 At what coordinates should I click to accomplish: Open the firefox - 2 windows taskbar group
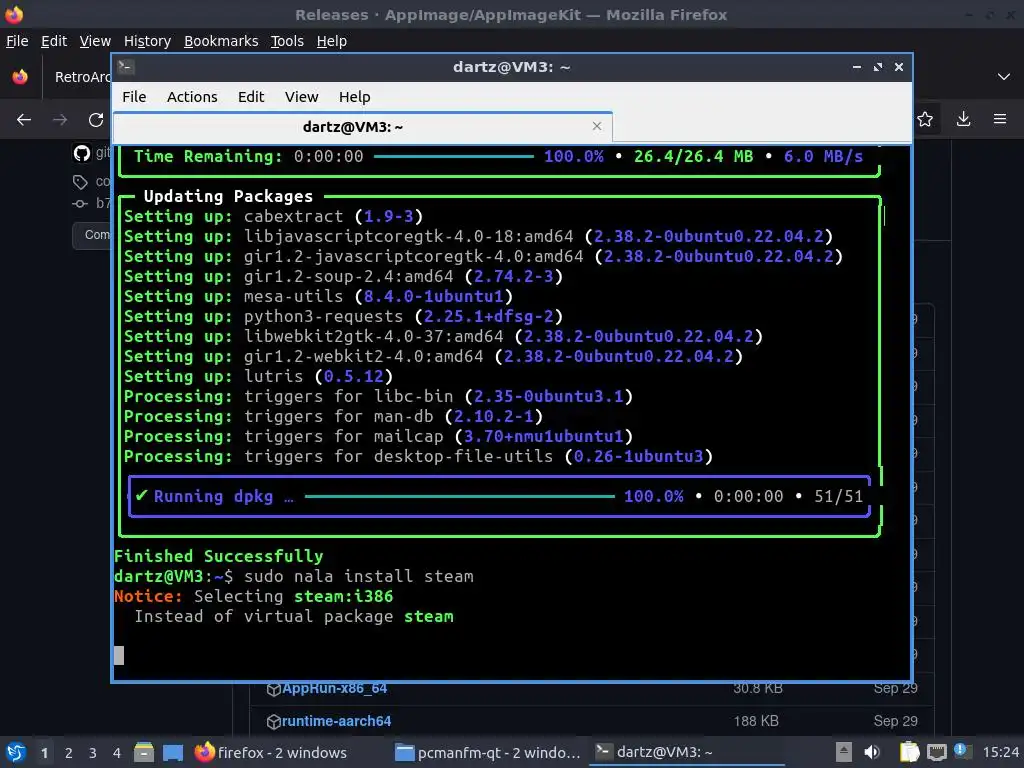tap(271, 752)
